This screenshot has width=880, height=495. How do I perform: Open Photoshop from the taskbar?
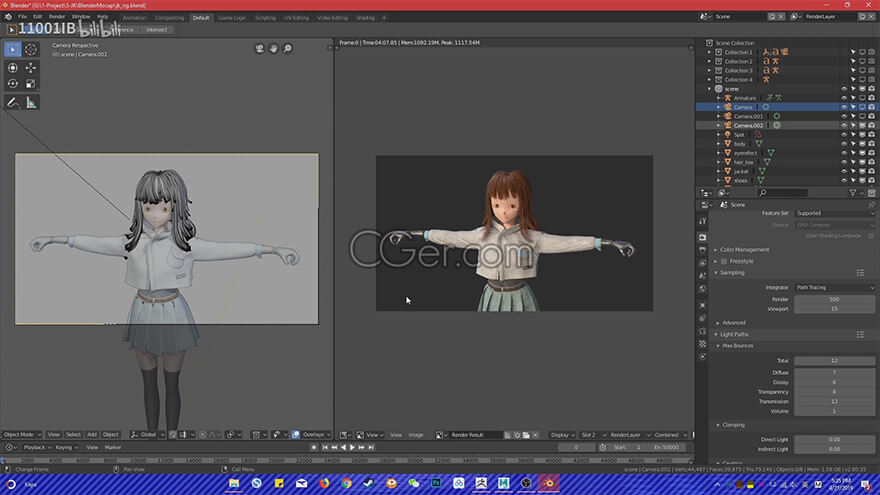[436, 483]
